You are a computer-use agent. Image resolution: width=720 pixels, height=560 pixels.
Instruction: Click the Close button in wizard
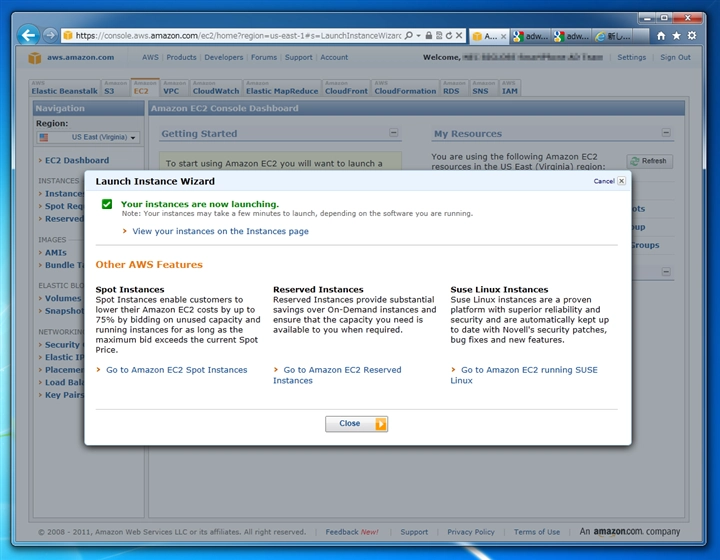356,424
